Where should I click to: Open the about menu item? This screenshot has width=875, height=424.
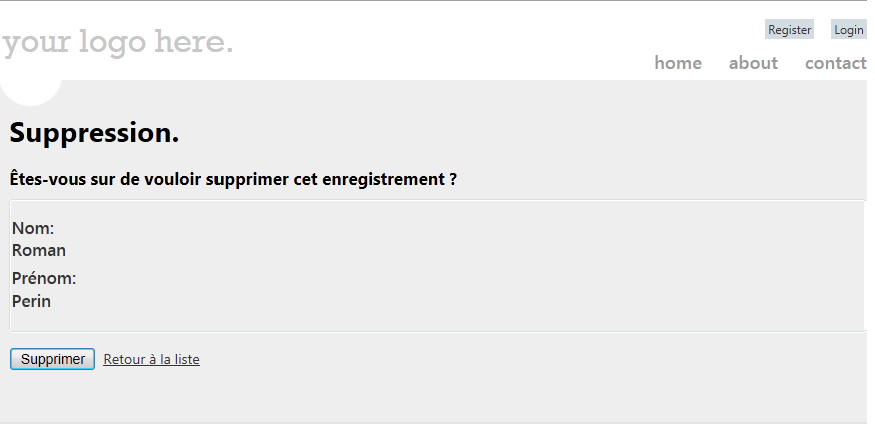coord(753,63)
